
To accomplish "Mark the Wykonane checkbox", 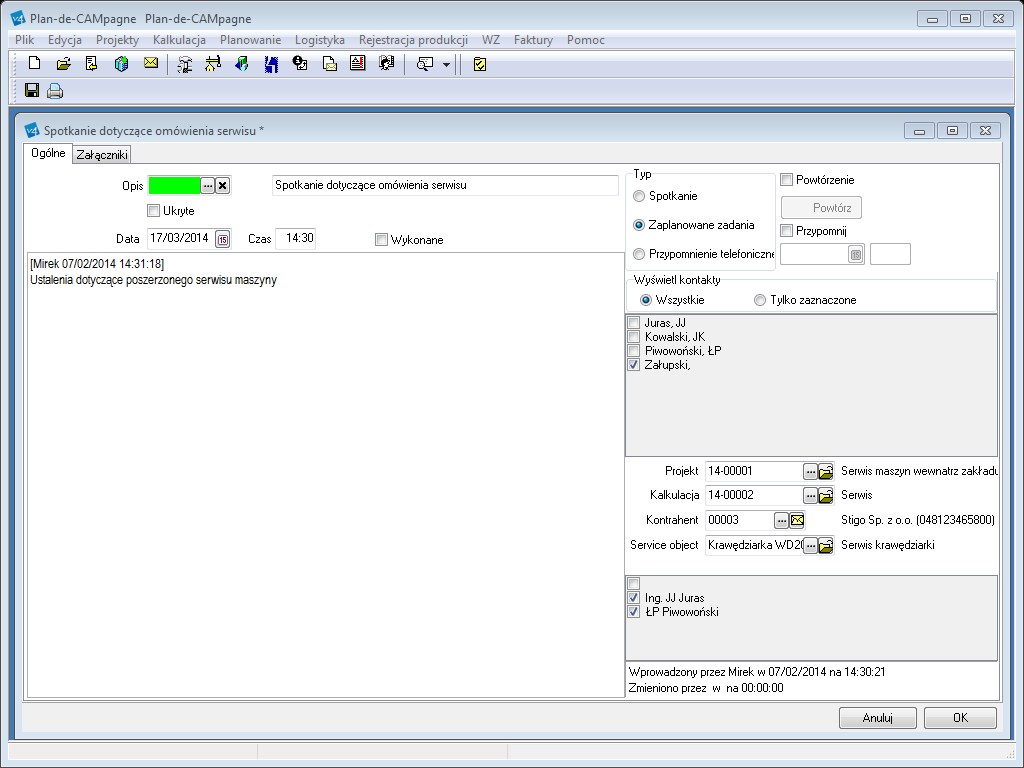I will 381,239.
